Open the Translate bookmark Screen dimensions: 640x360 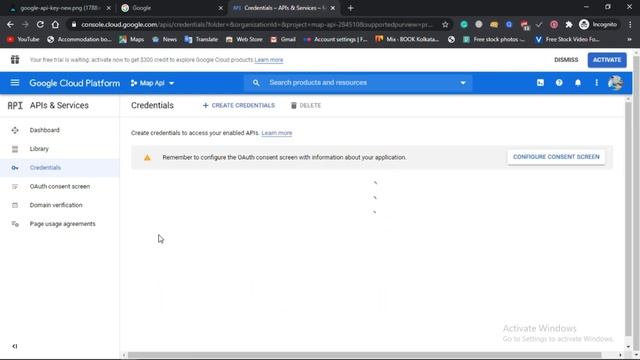(x=201, y=40)
